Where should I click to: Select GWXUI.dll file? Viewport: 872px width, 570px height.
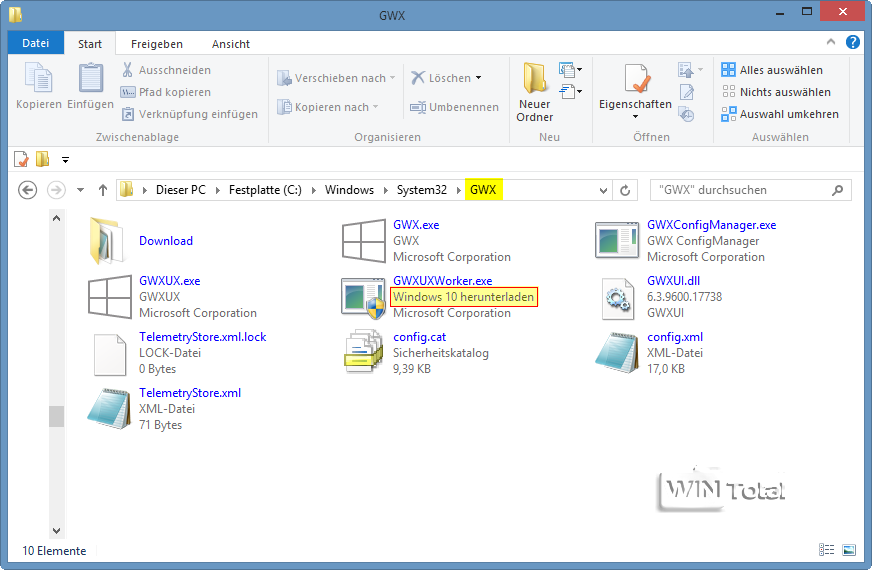(x=661, y=297)
